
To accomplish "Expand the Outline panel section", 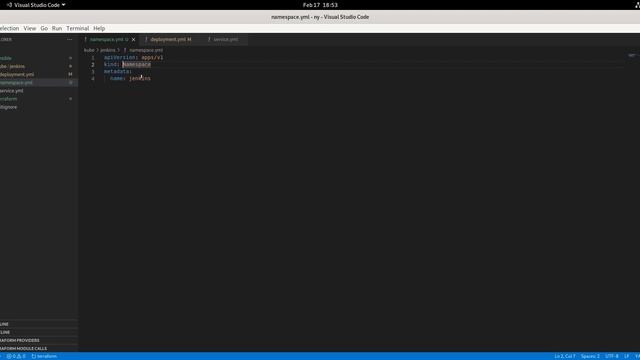I will point(39,324).
